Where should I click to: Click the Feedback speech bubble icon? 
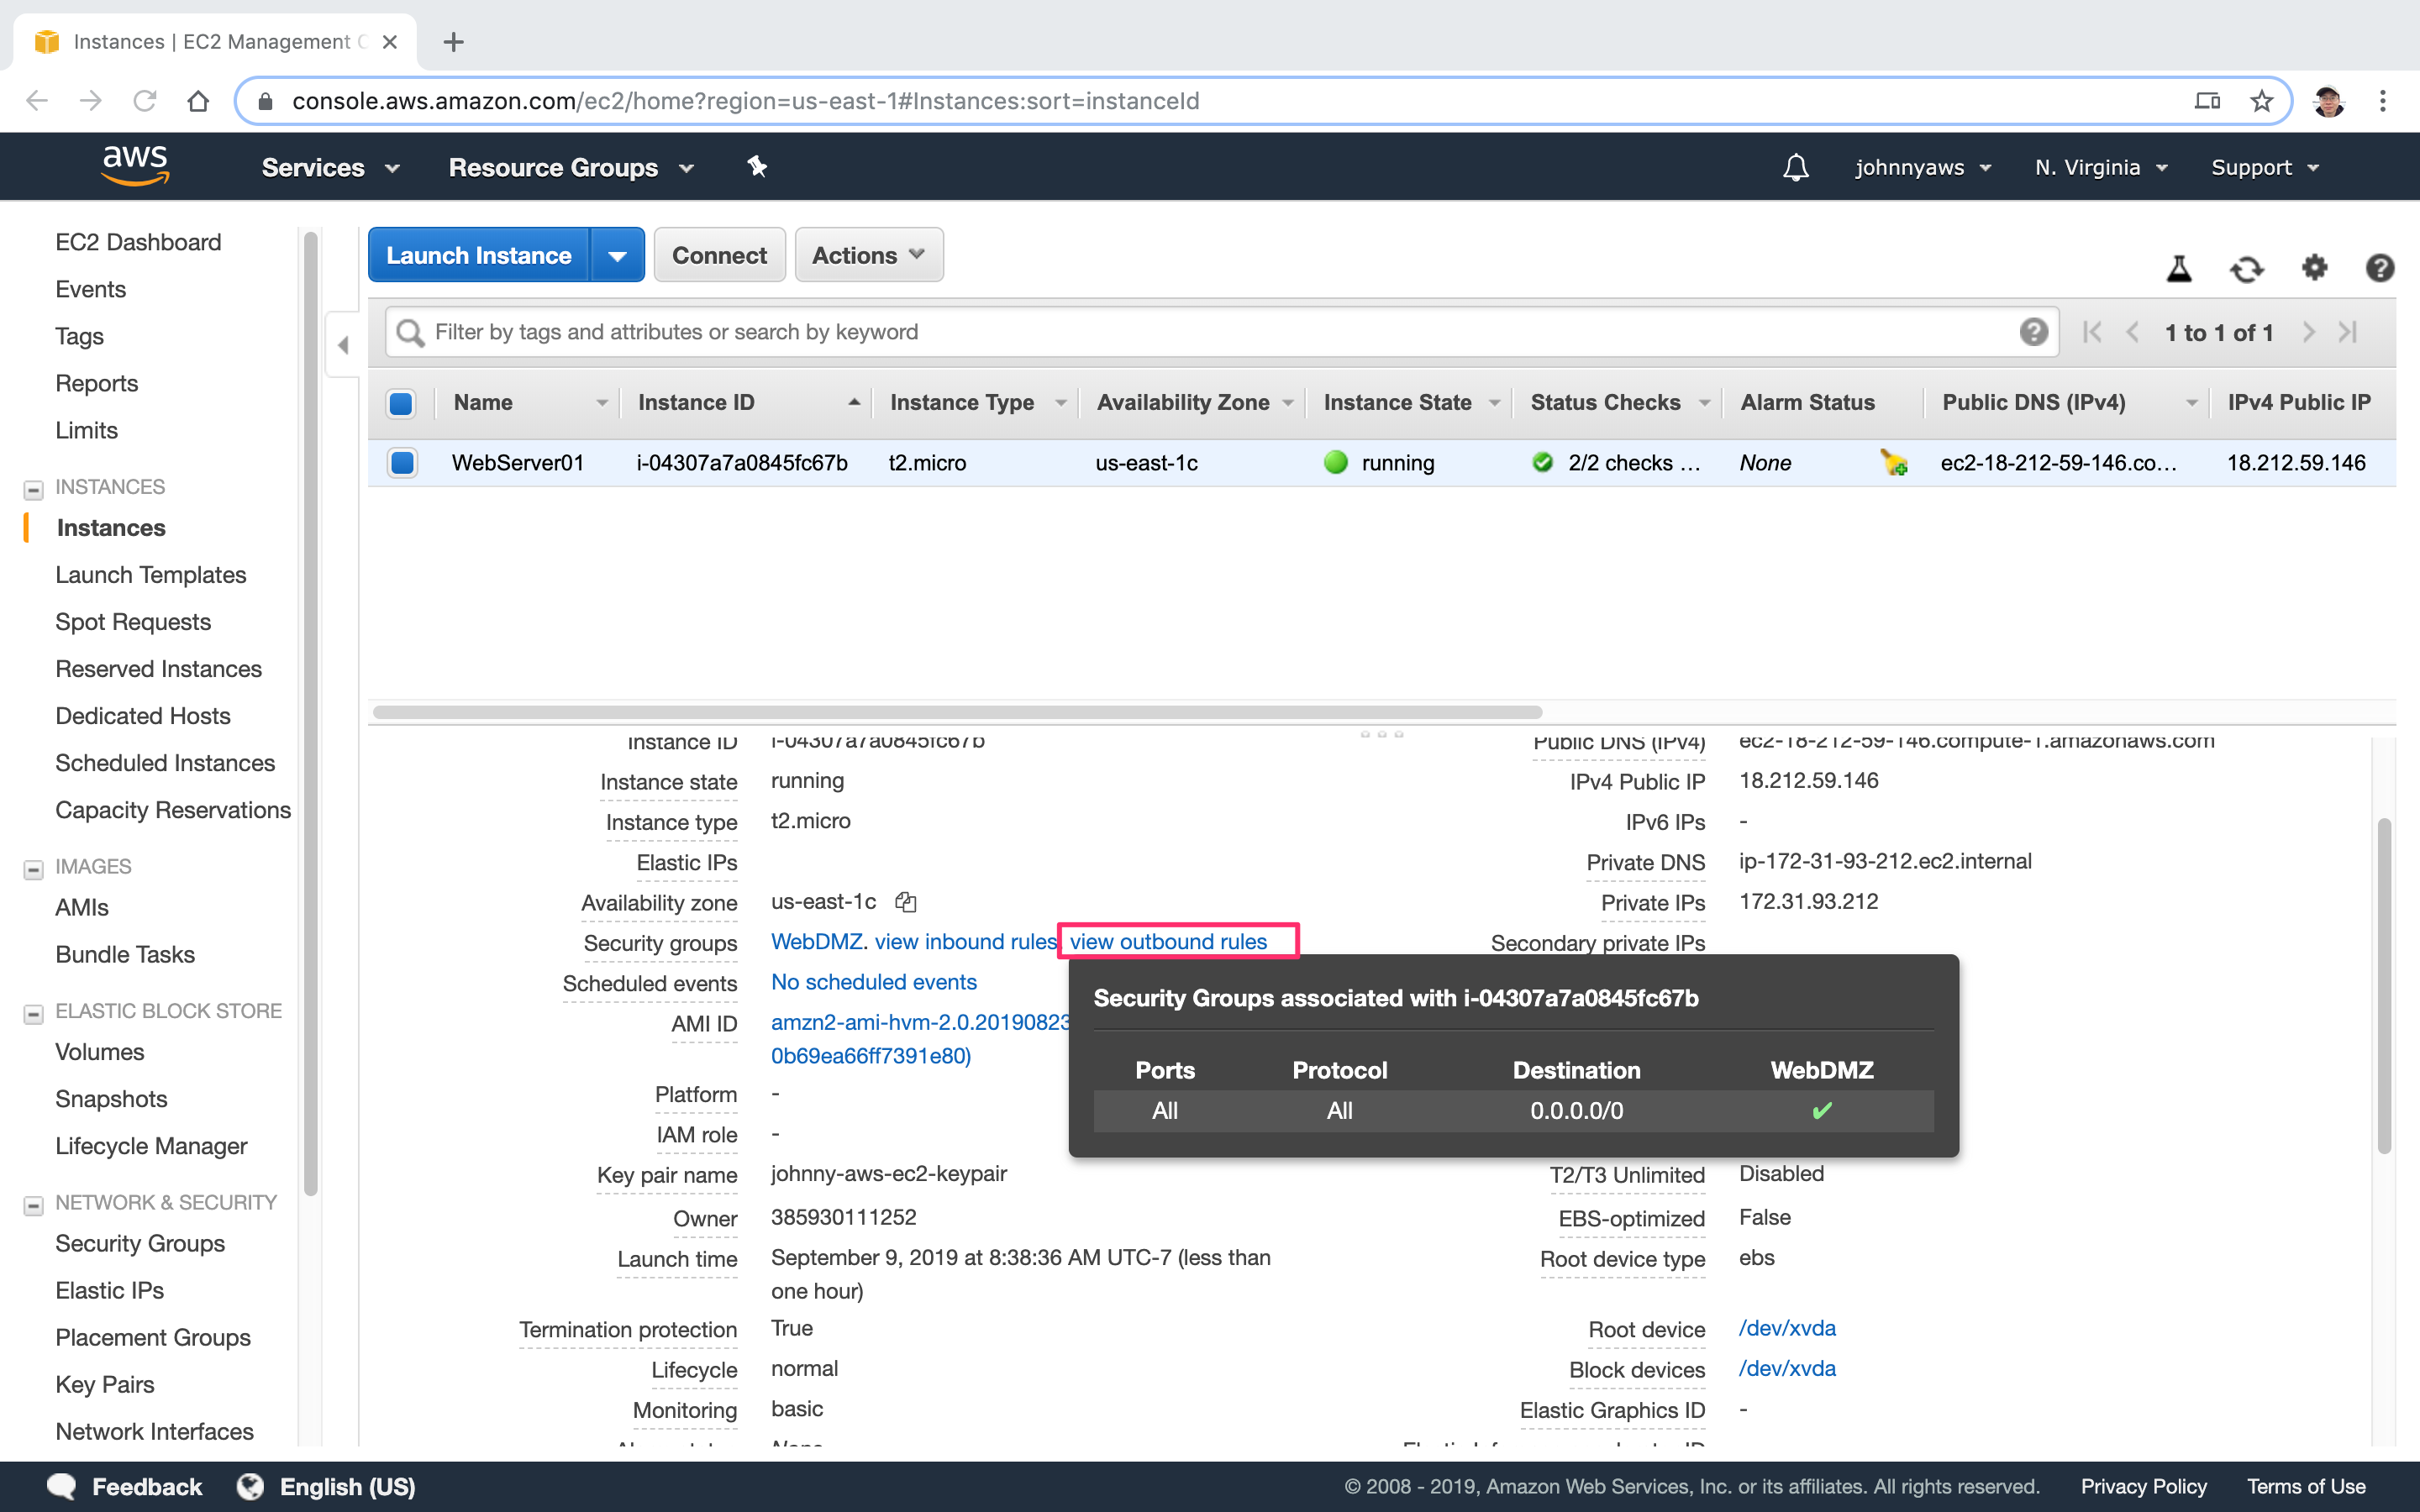tap(62, 1486)
